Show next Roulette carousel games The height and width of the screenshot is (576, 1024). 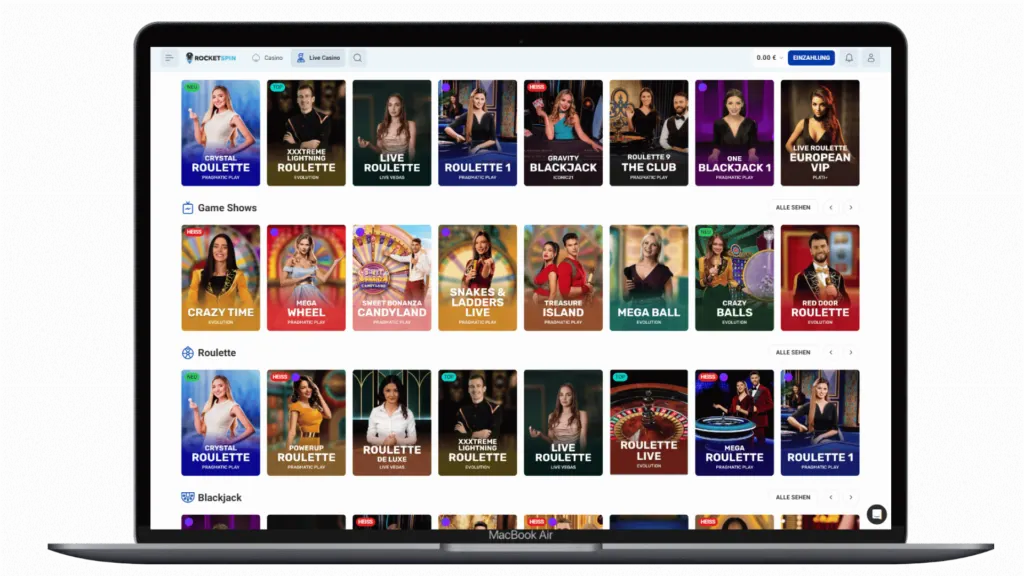[x=850, y=353]
